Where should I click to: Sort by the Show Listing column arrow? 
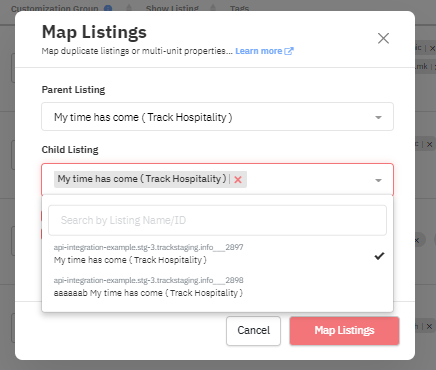(x=213, y=8)
